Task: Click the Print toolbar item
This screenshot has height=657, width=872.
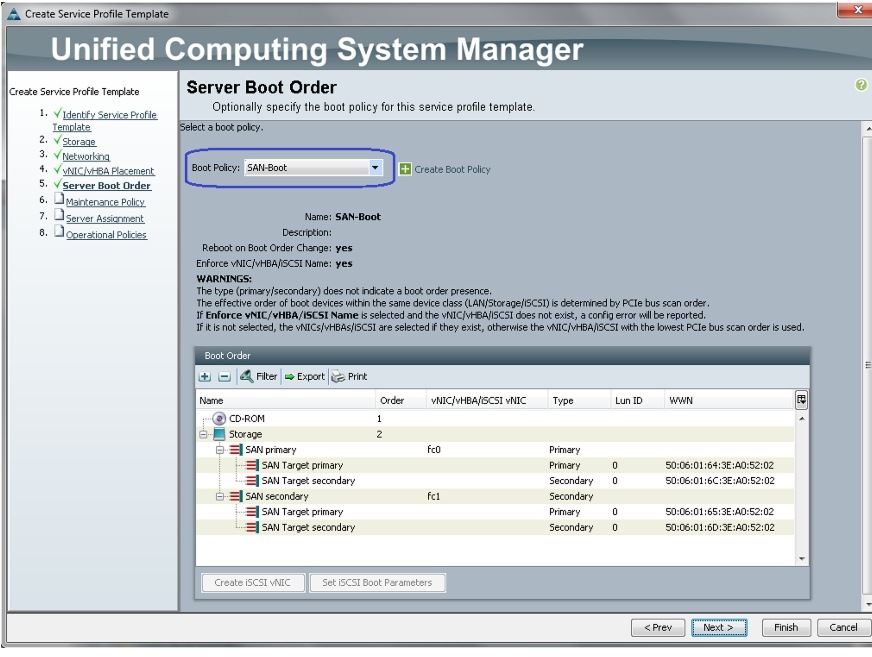Action: pos(349,377)
